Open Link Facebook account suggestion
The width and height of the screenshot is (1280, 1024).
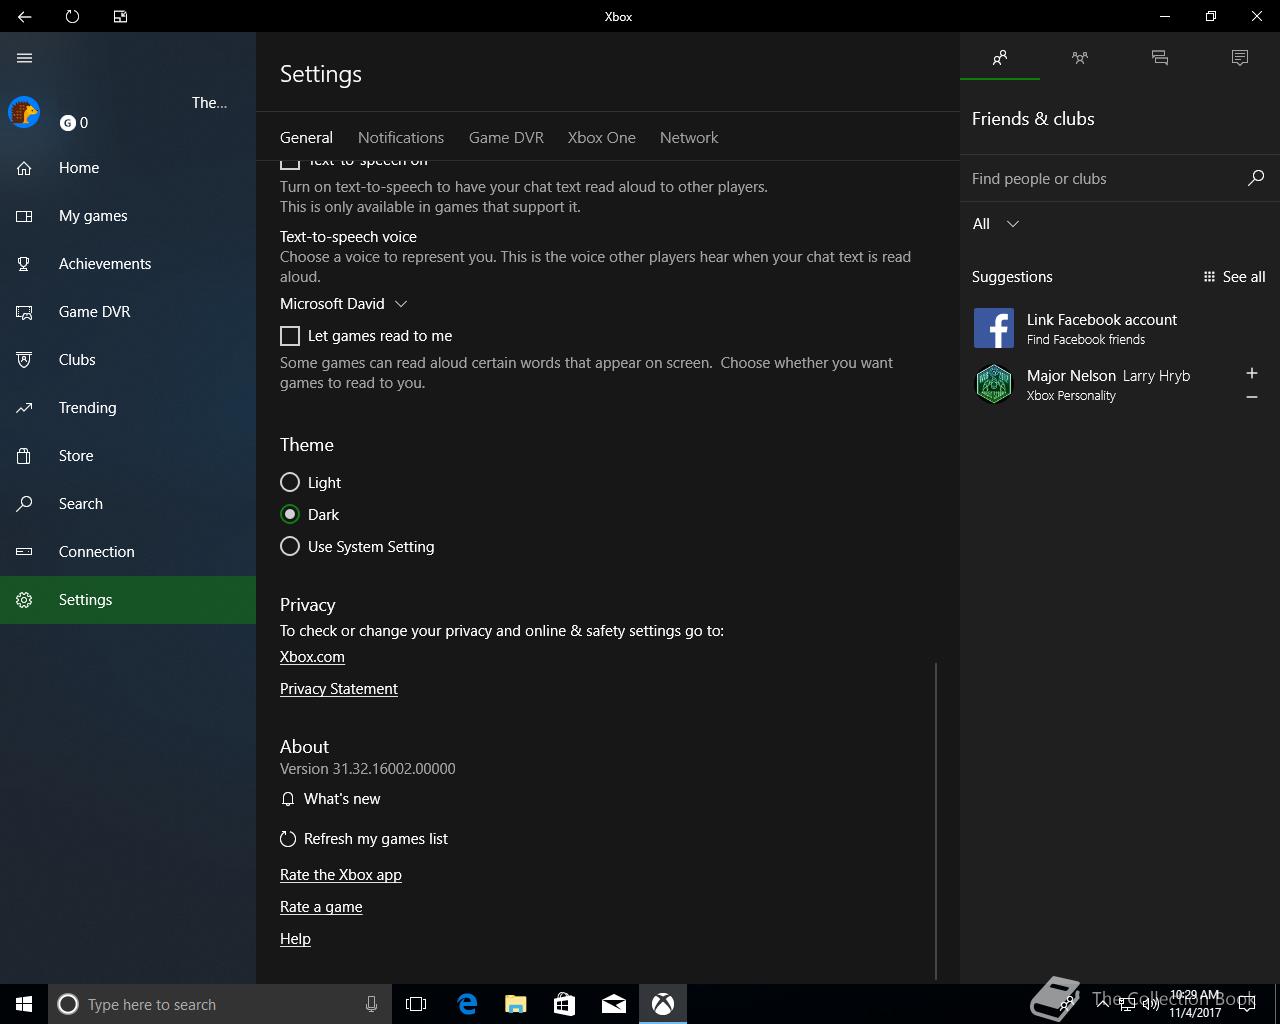pyautogui.click(x=1120, y=328)
